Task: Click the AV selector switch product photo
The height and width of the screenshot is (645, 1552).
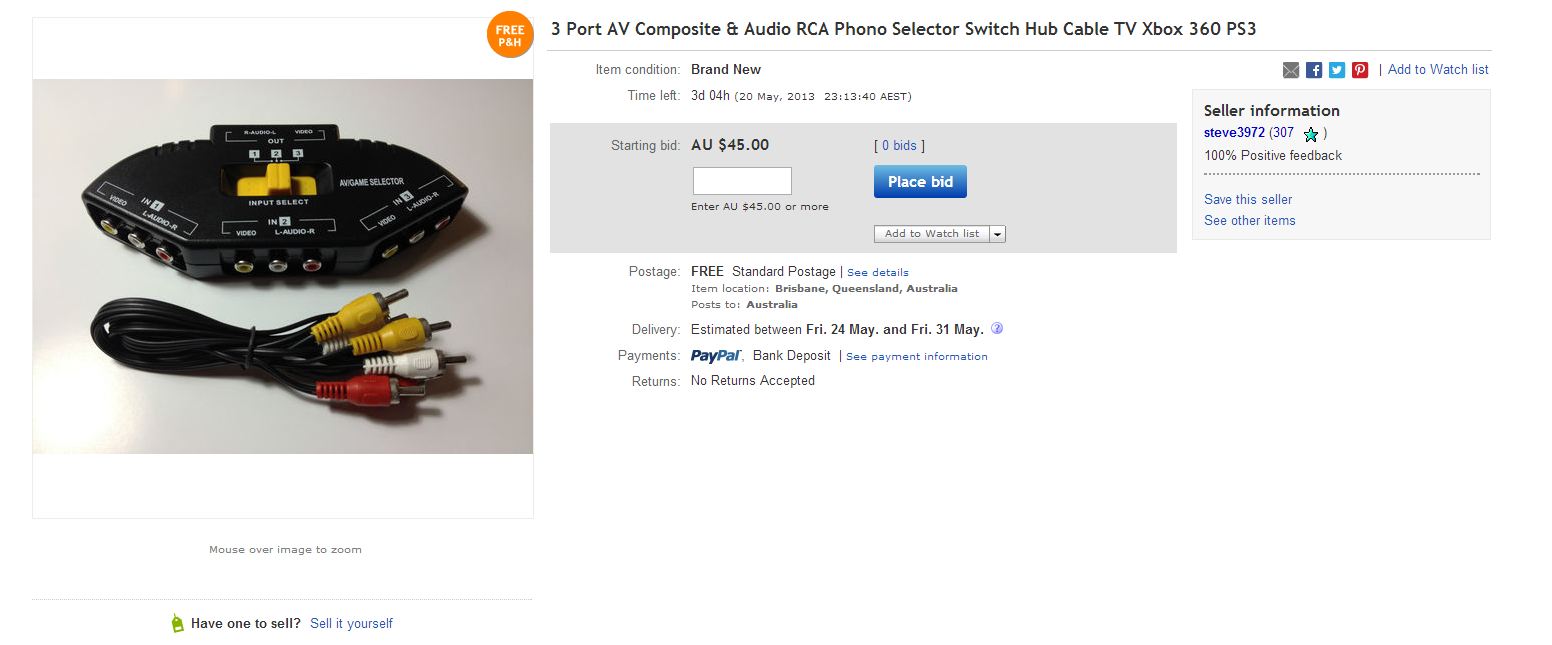Action: pos(283,267)
